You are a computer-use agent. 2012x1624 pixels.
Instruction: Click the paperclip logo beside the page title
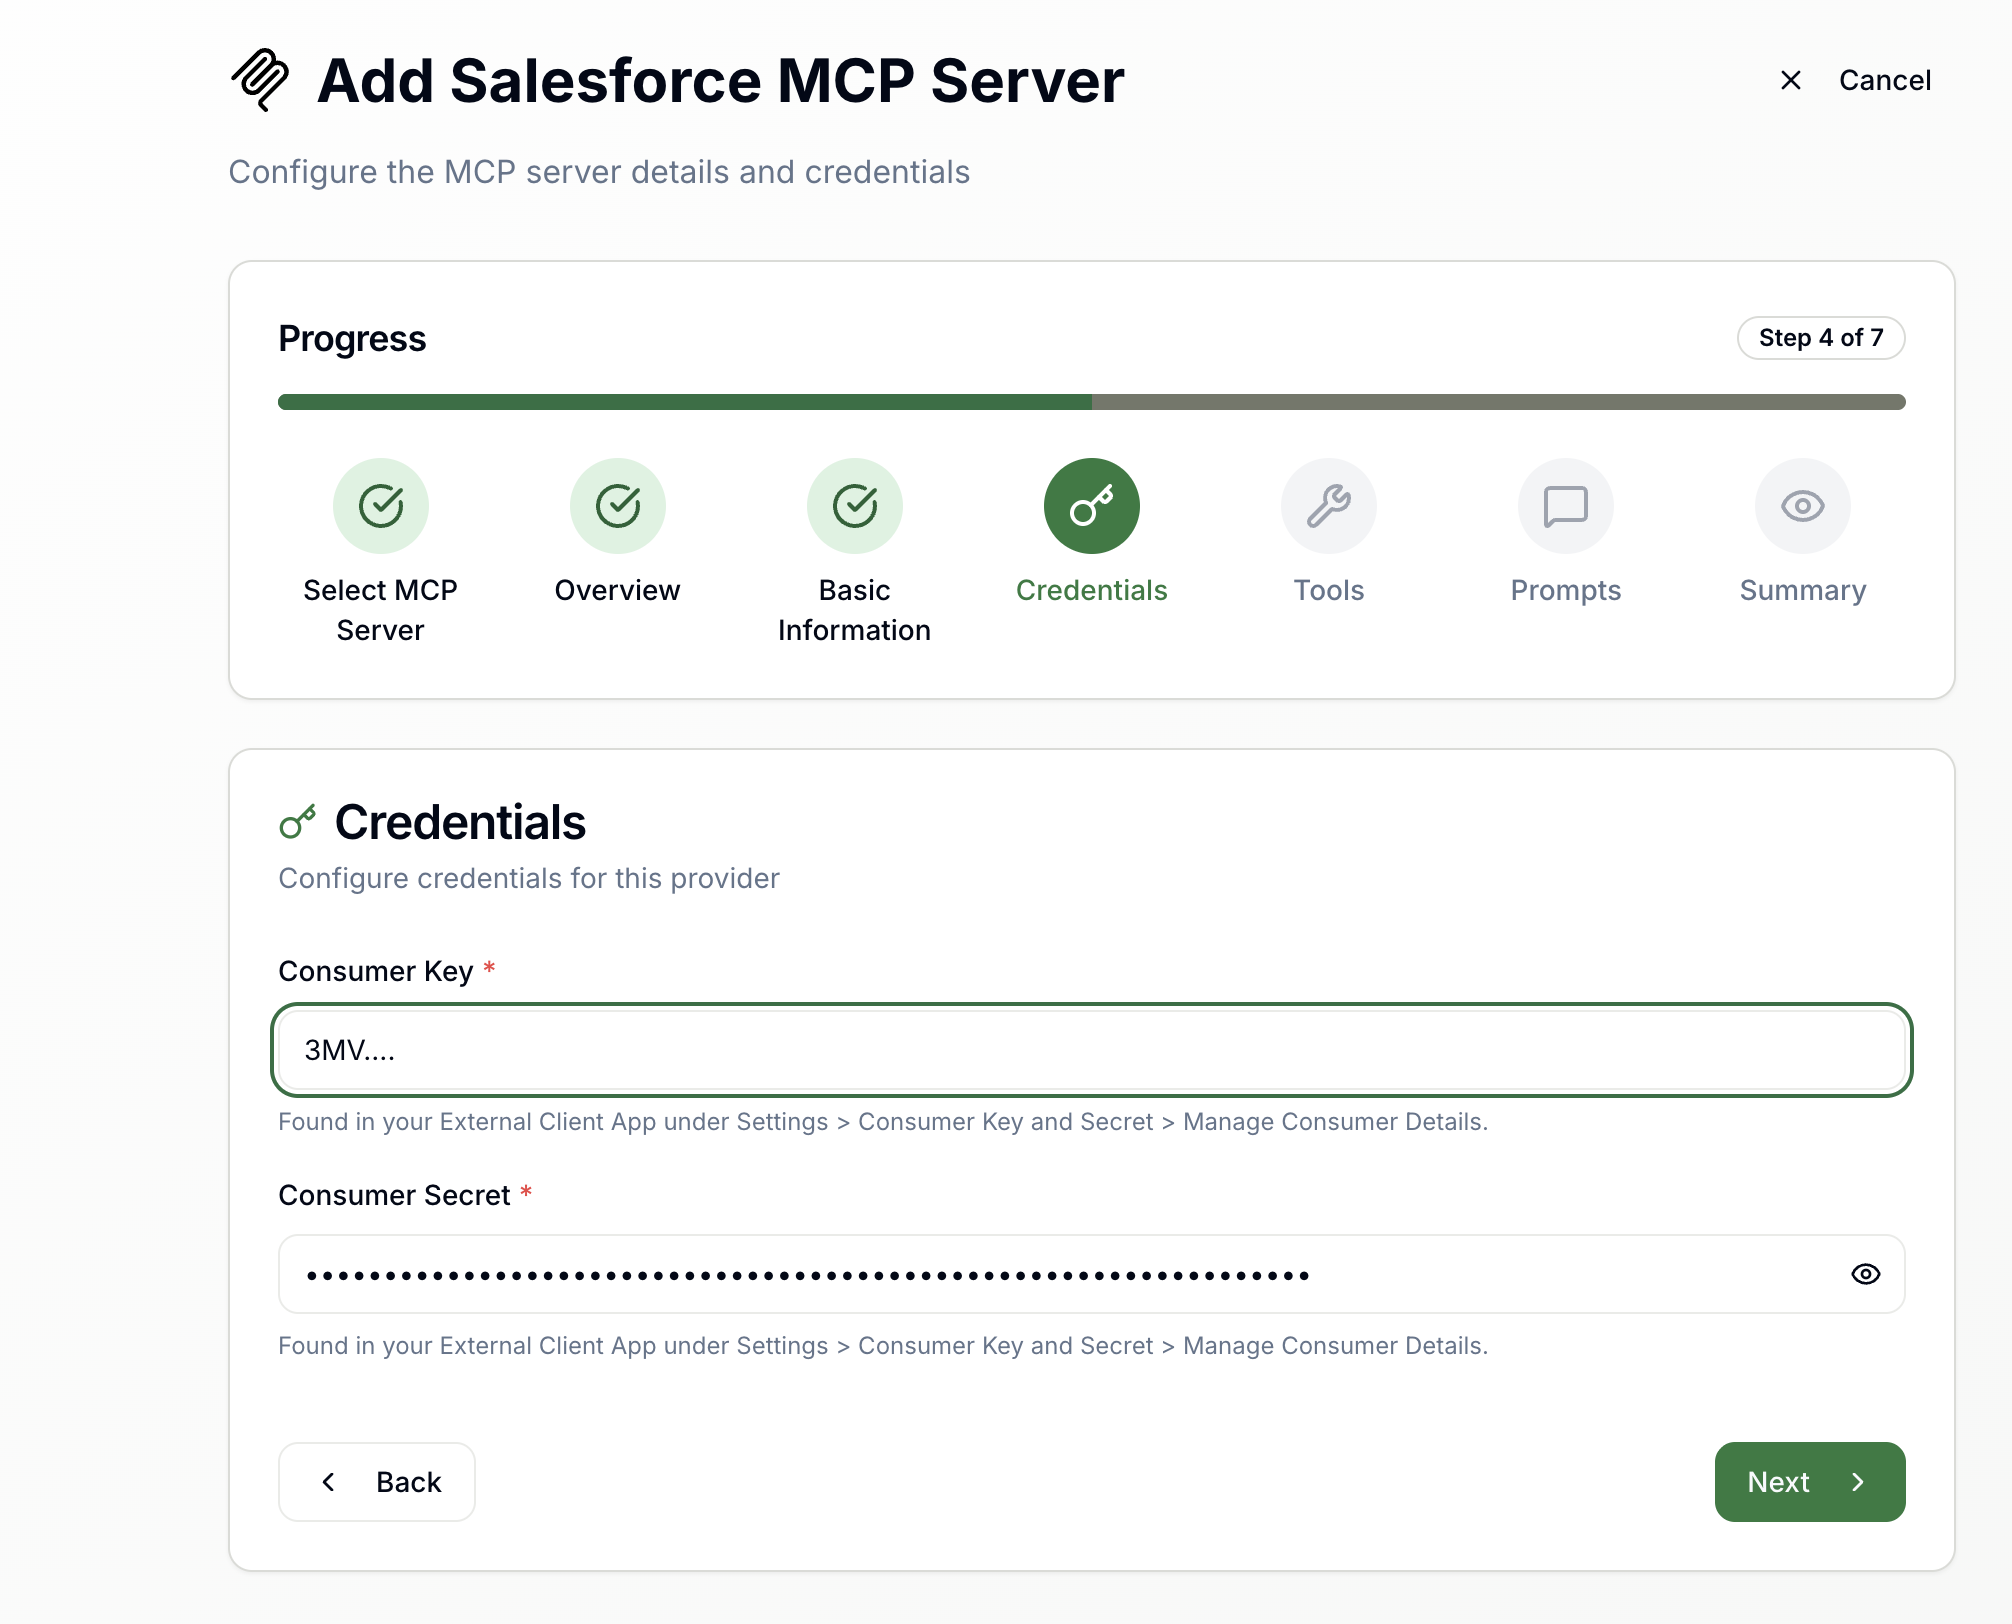click(x=260, y=80)
